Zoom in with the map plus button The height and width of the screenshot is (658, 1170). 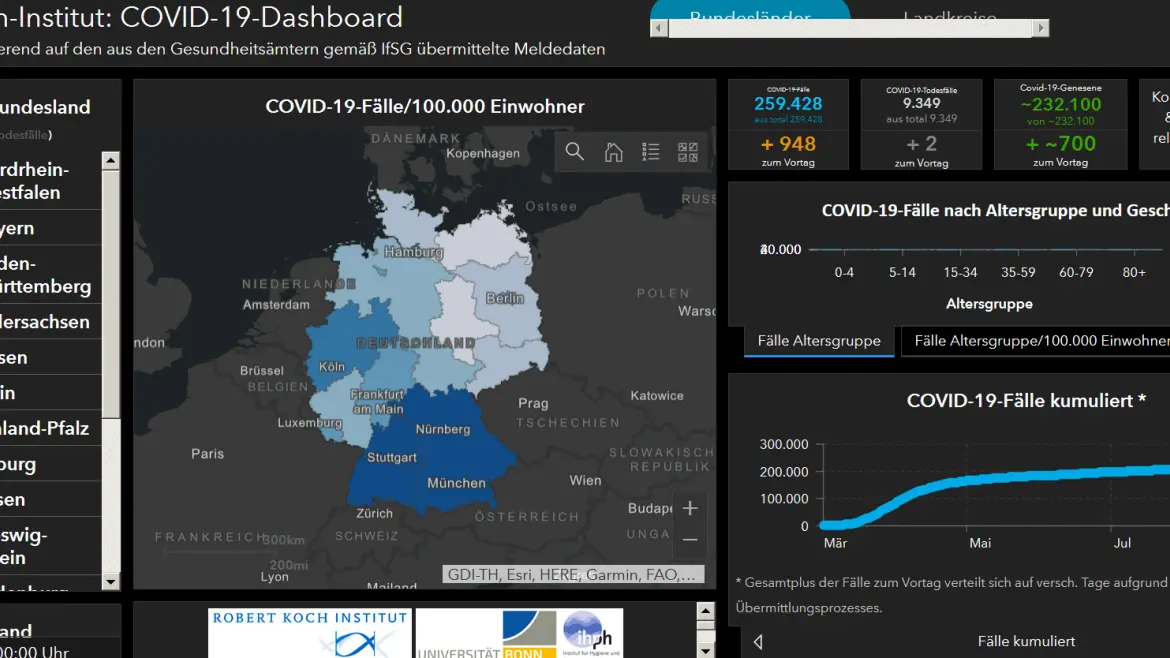coord(690,508)
